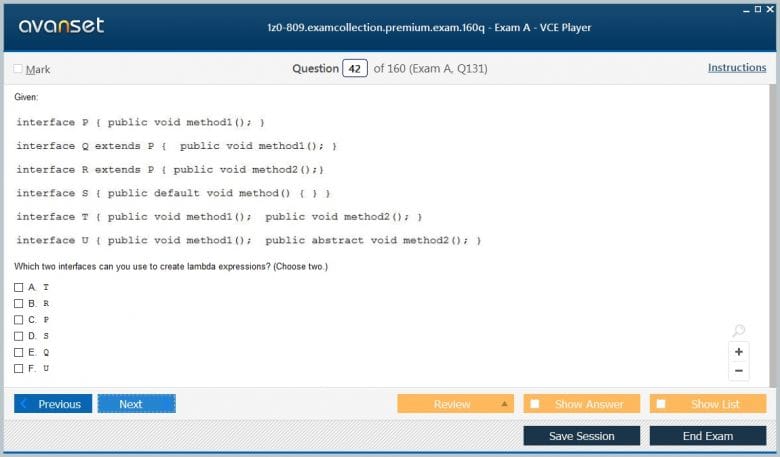Select answer C checkbox for P
This screenshot has height=457, width=780.
pos(18,320)
